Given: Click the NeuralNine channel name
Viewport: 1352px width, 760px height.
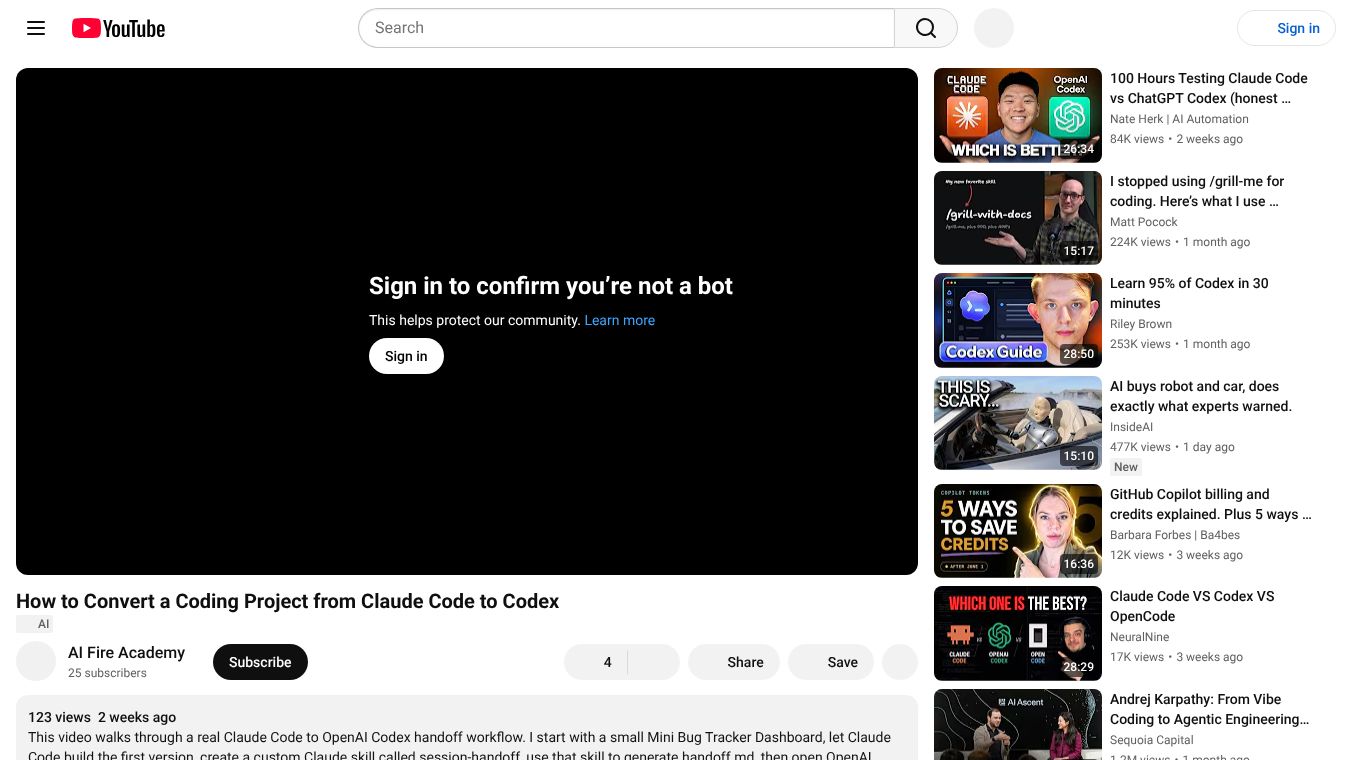Looking at the screenshot, I should point(1140,637).
